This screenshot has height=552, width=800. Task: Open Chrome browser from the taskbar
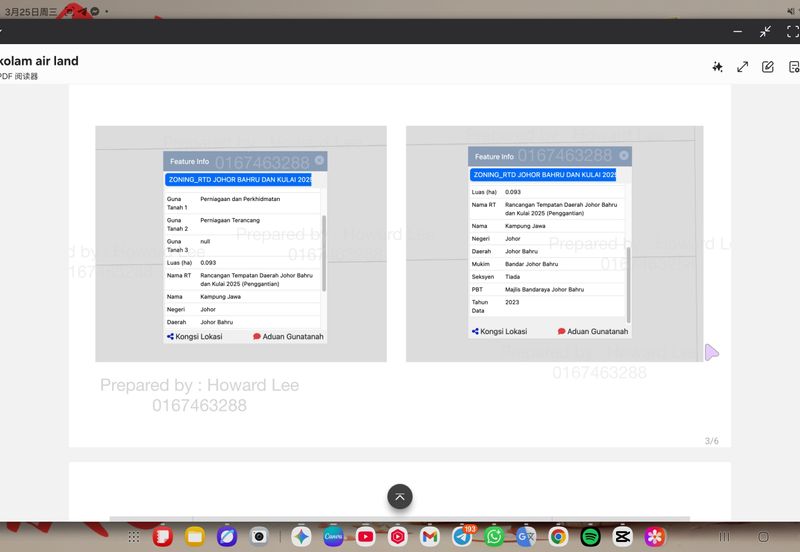click(558, 537)
